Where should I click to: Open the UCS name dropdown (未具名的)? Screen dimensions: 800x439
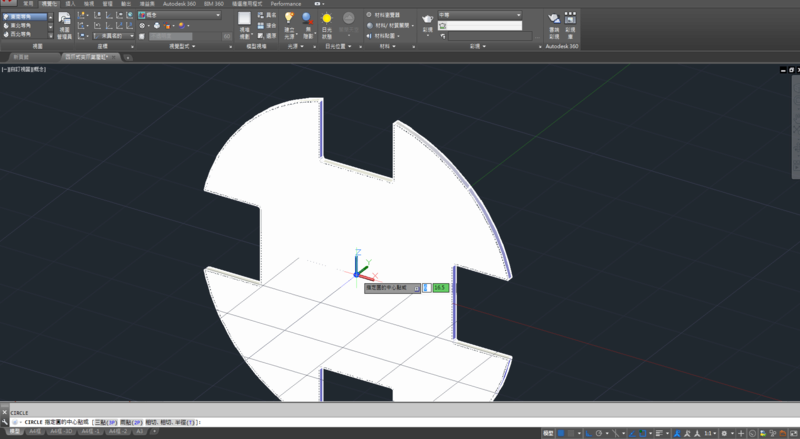pos(114,36)
